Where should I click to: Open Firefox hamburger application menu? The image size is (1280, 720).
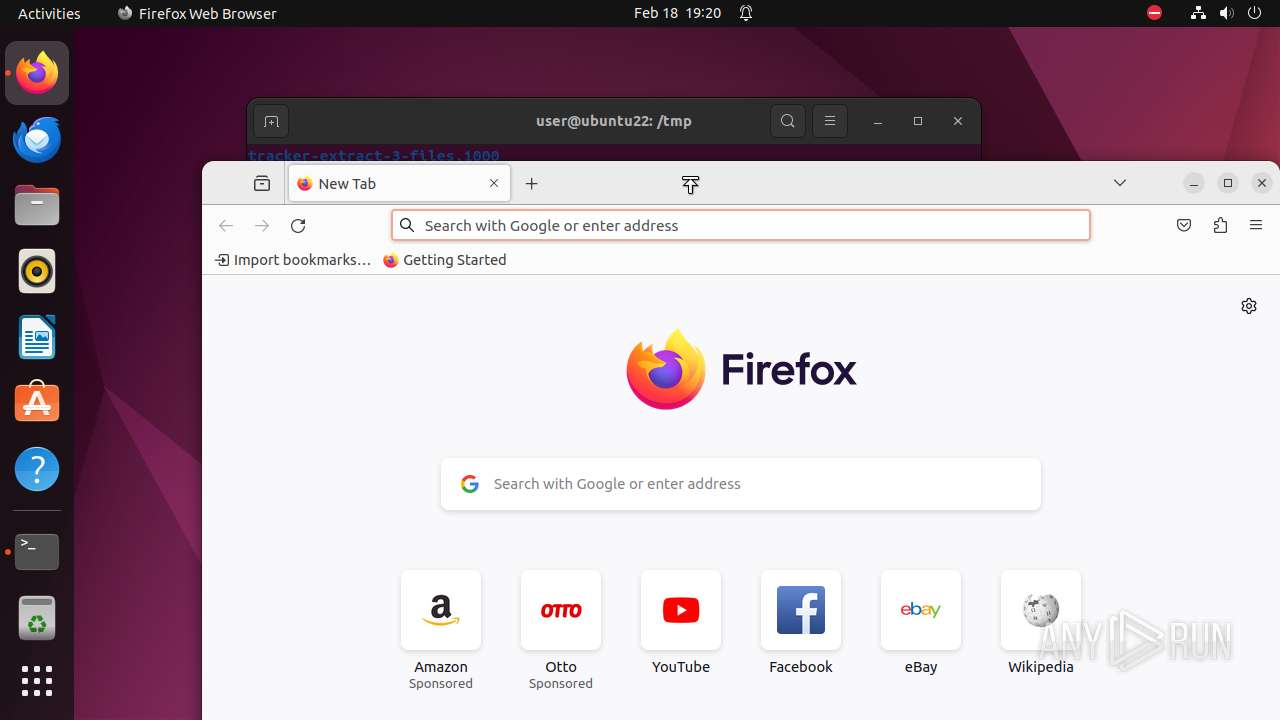pos(1256,226)
